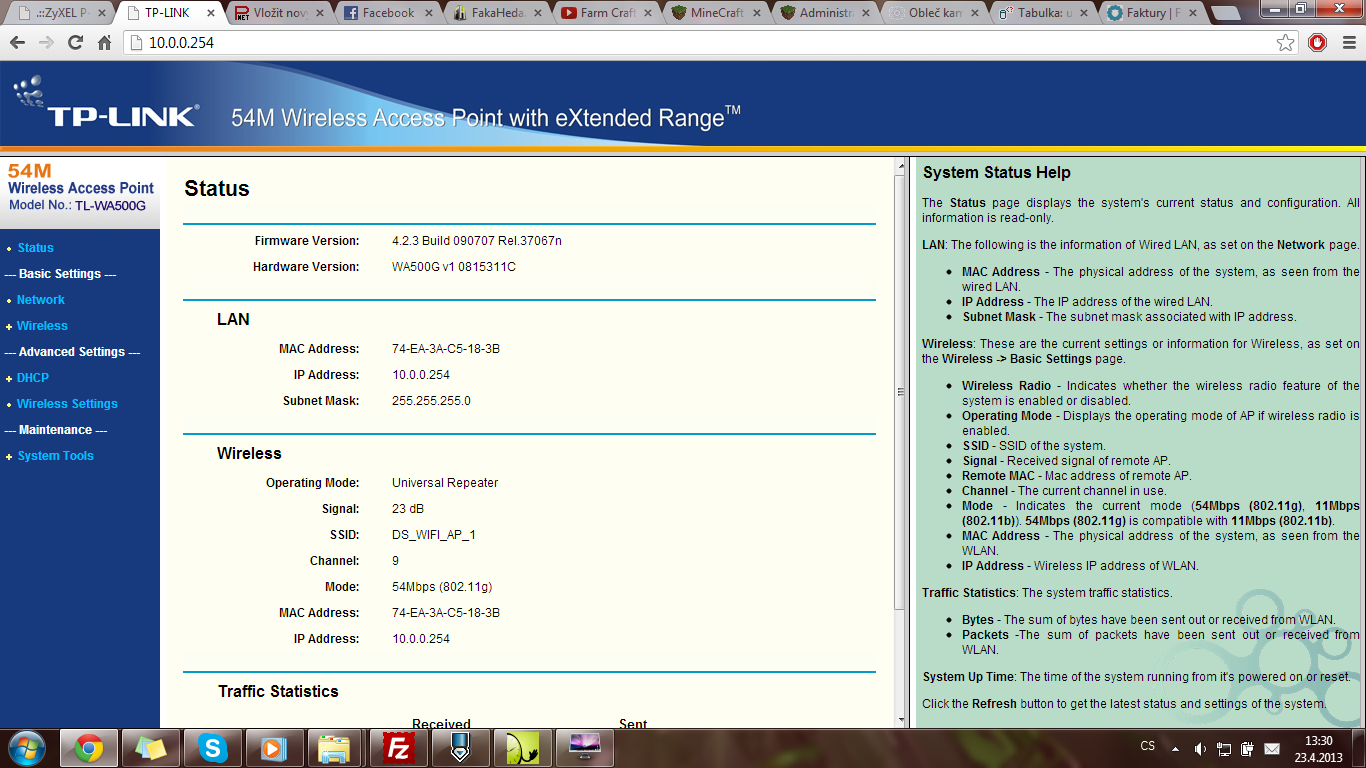Click the Model No. TL-WA500G label
The width and height of the screenshot is (1366, 768).
(77, 206)
